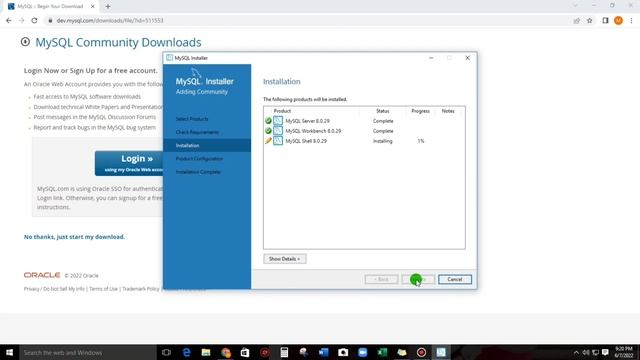Click the Login button on the webpage

pos(129,163)
